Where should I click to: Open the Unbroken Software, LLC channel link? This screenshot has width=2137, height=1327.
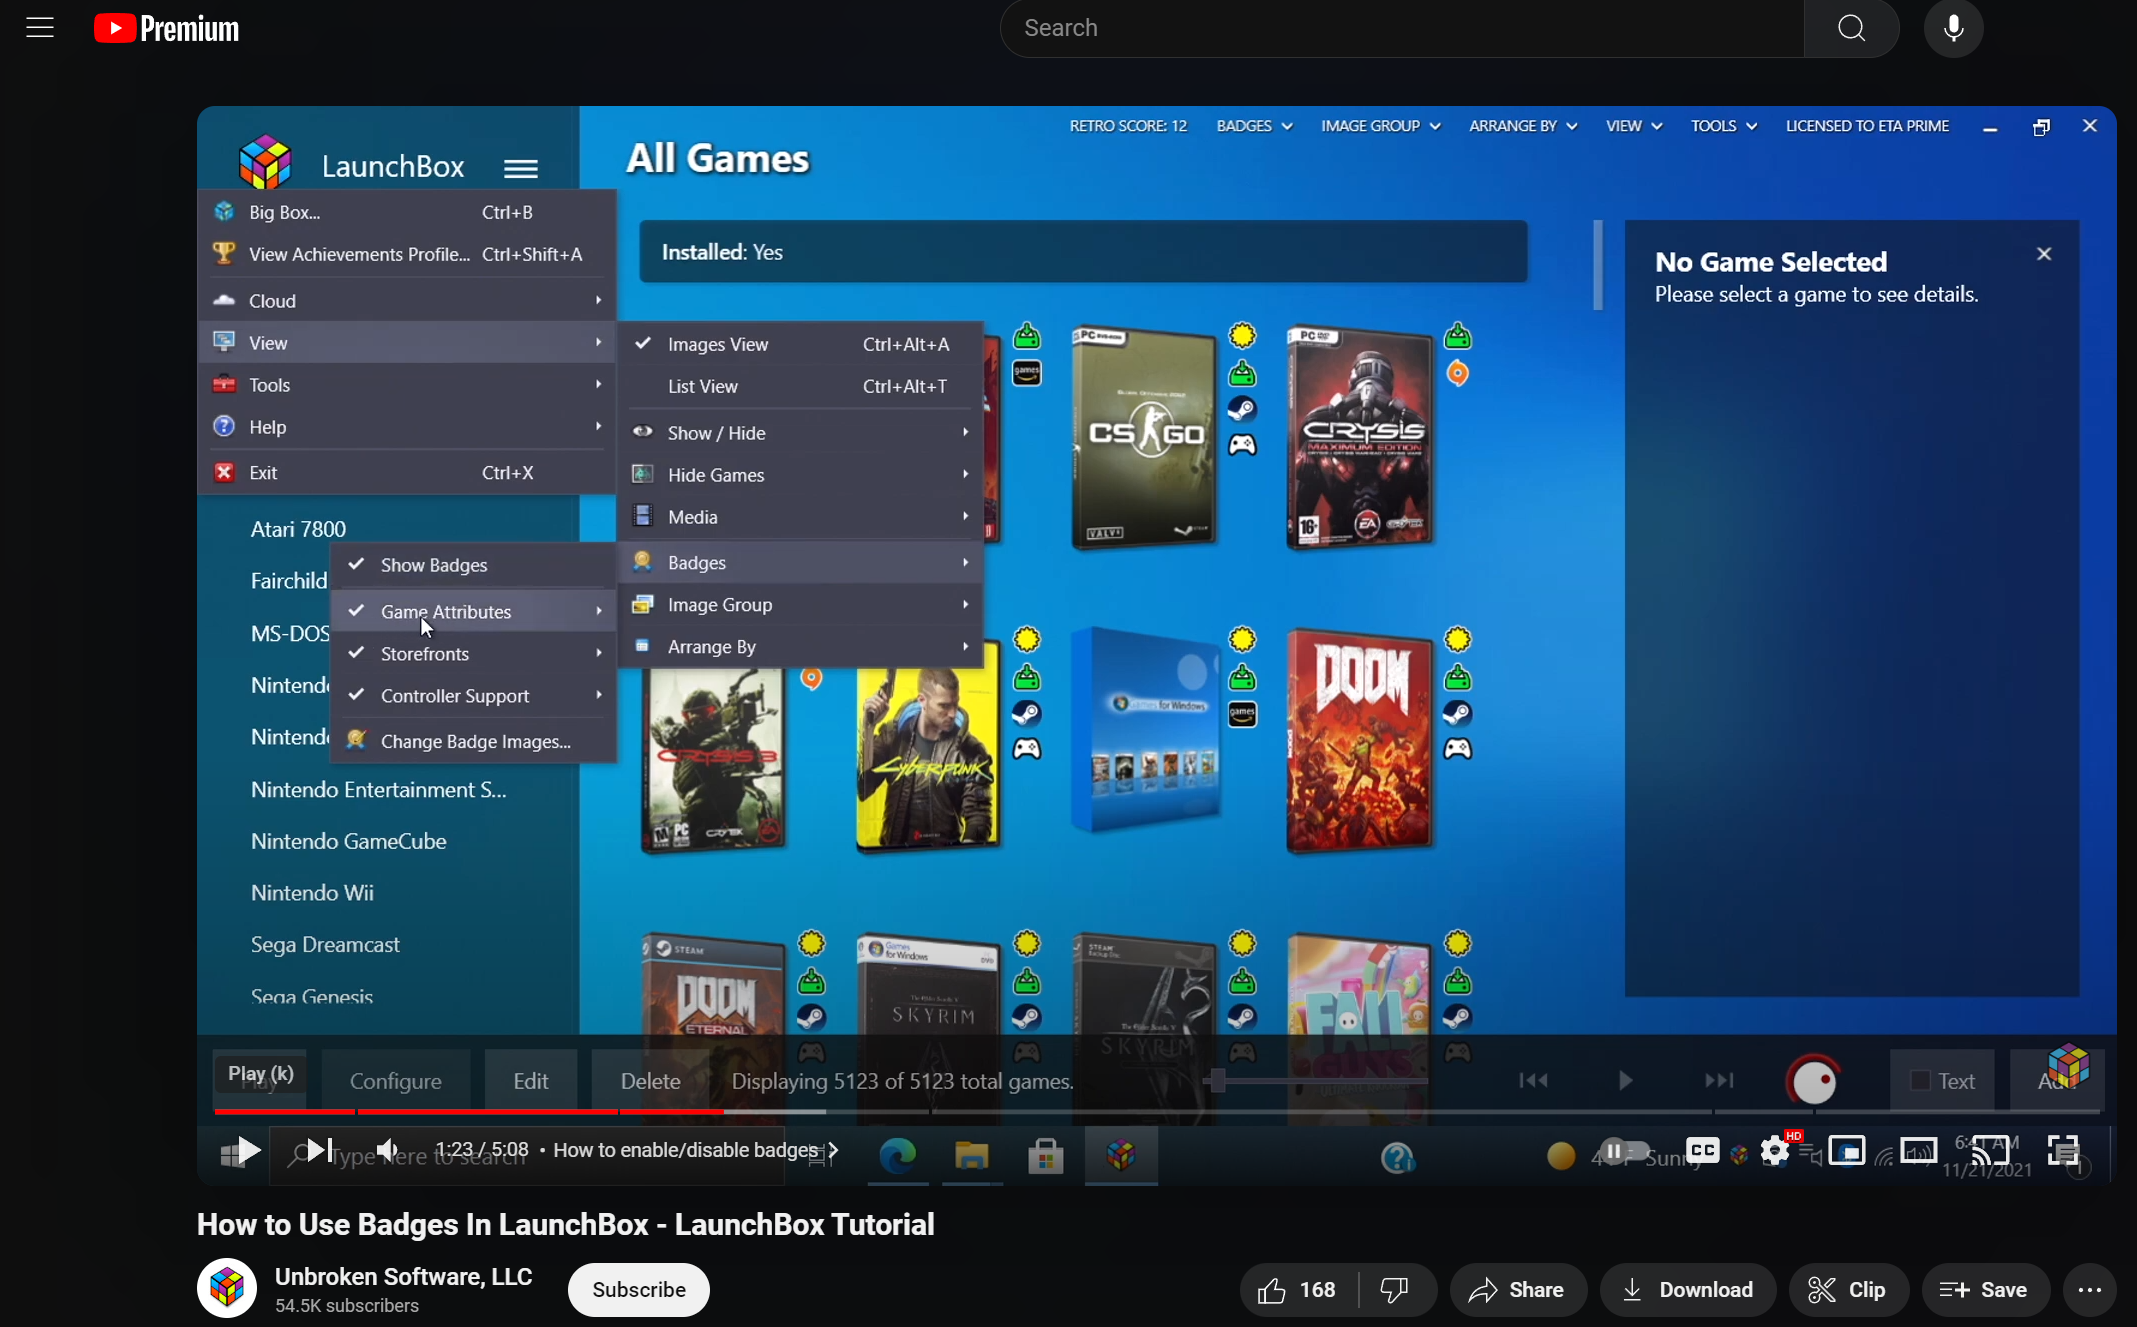(403, 1277)
